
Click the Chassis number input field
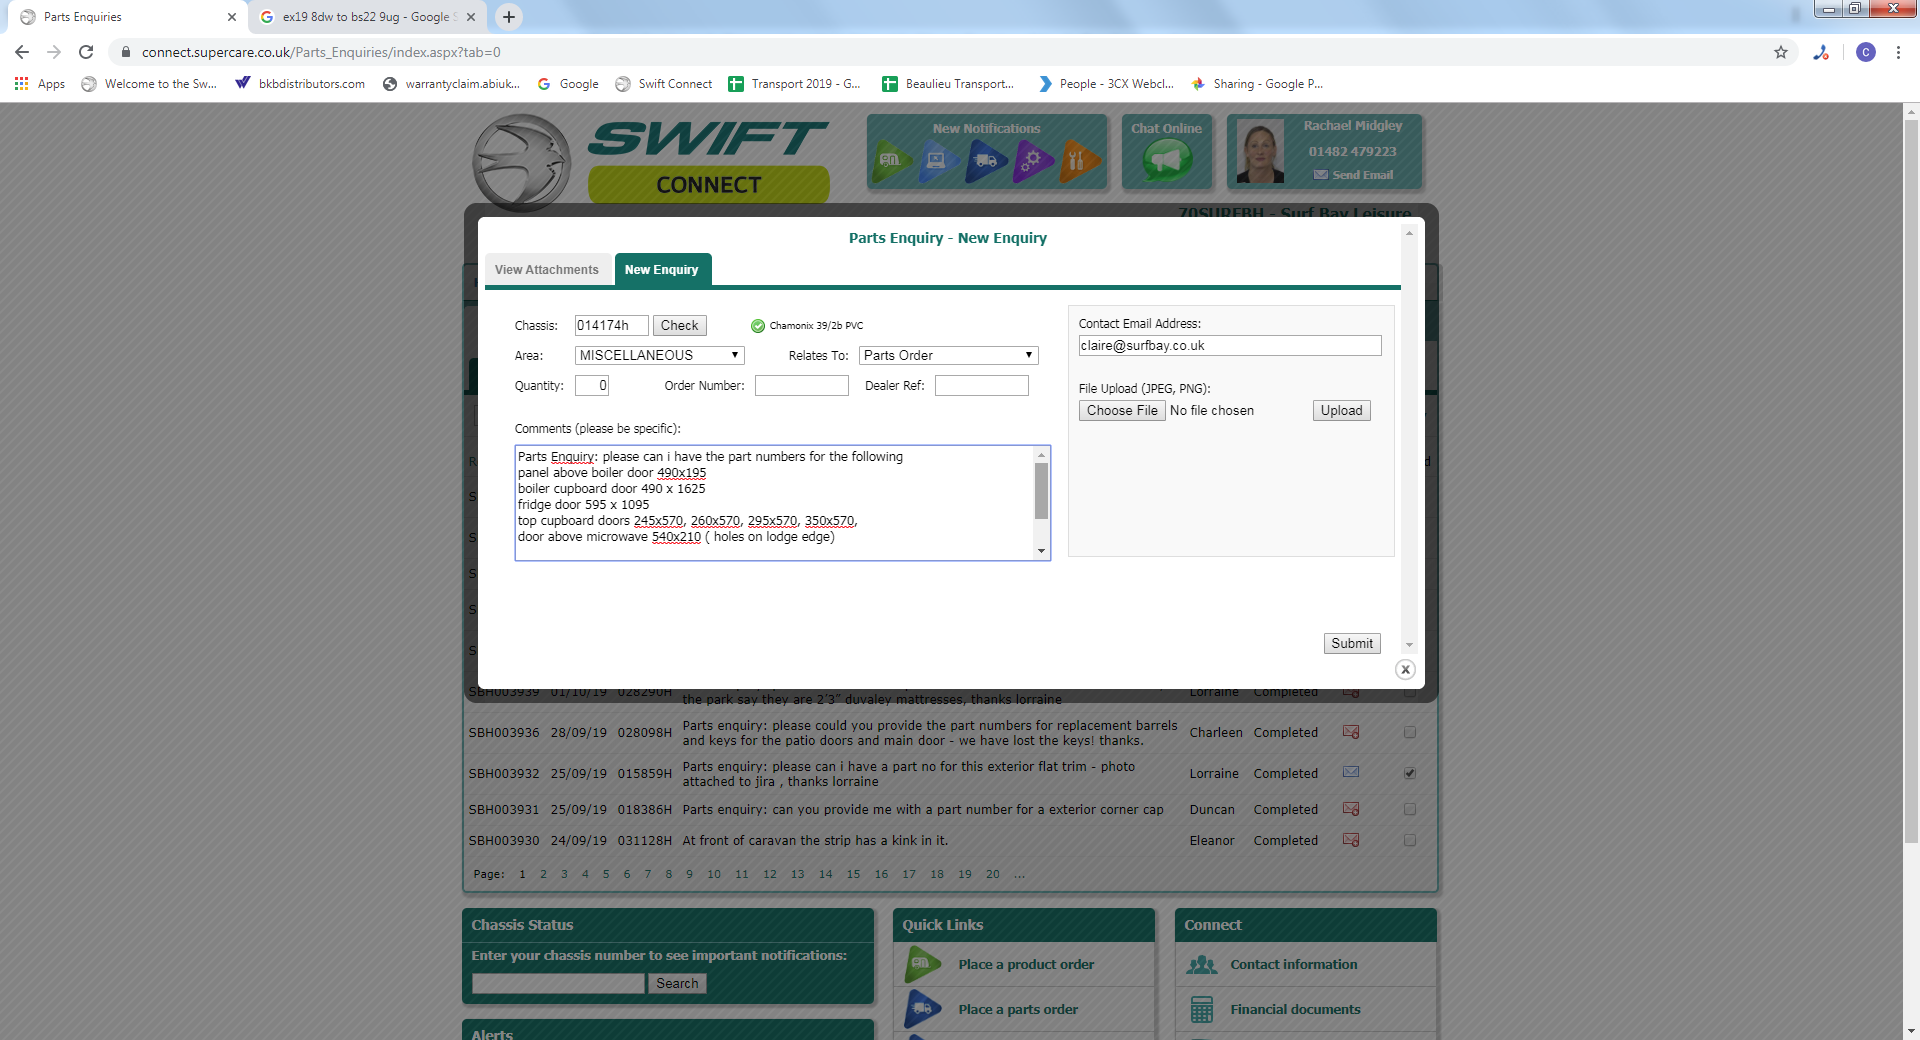[x=612, y=325]
